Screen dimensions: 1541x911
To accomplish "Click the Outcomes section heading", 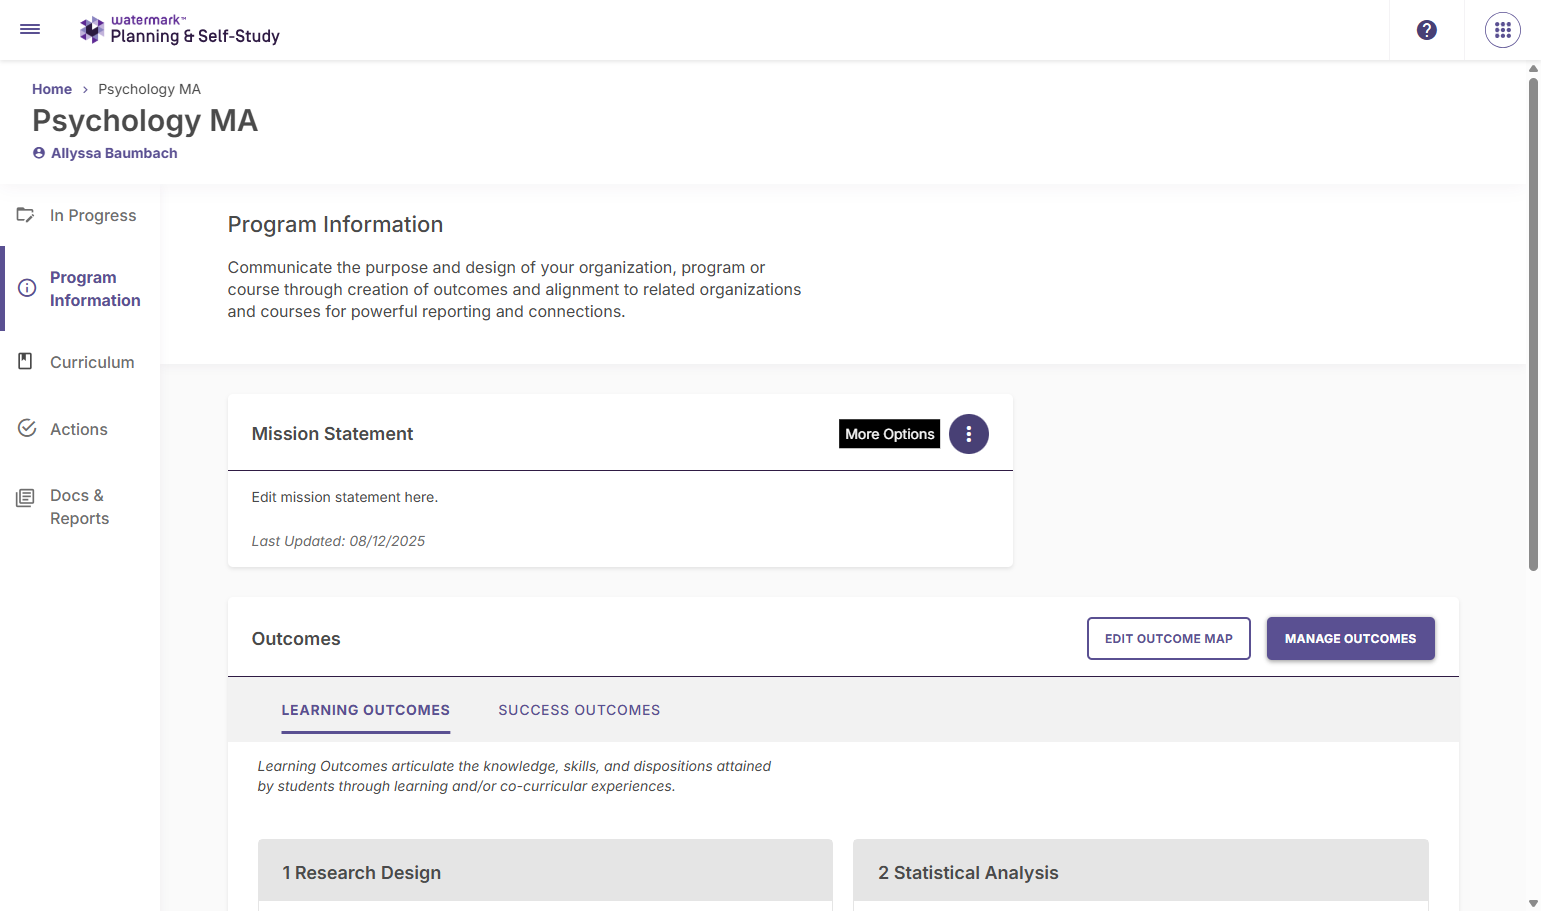I will point(296,639).
